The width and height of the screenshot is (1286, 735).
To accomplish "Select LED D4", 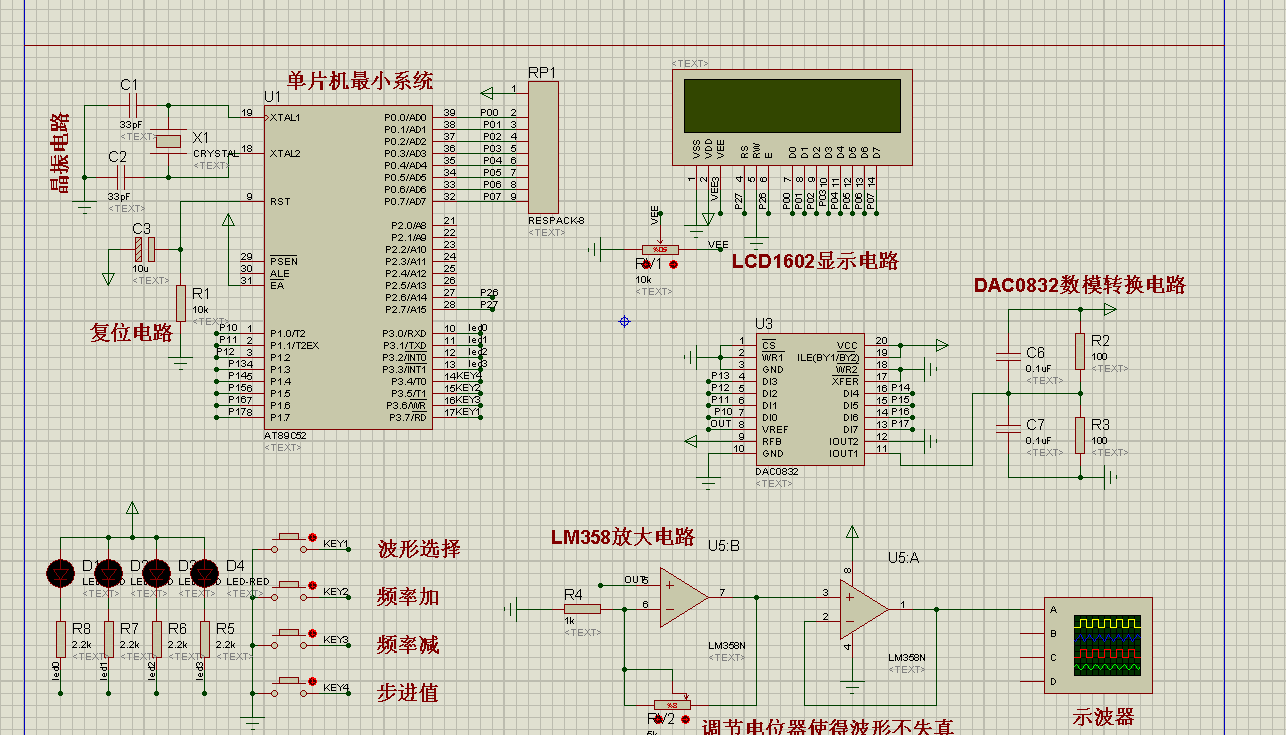I will click(x=204, y=573).
